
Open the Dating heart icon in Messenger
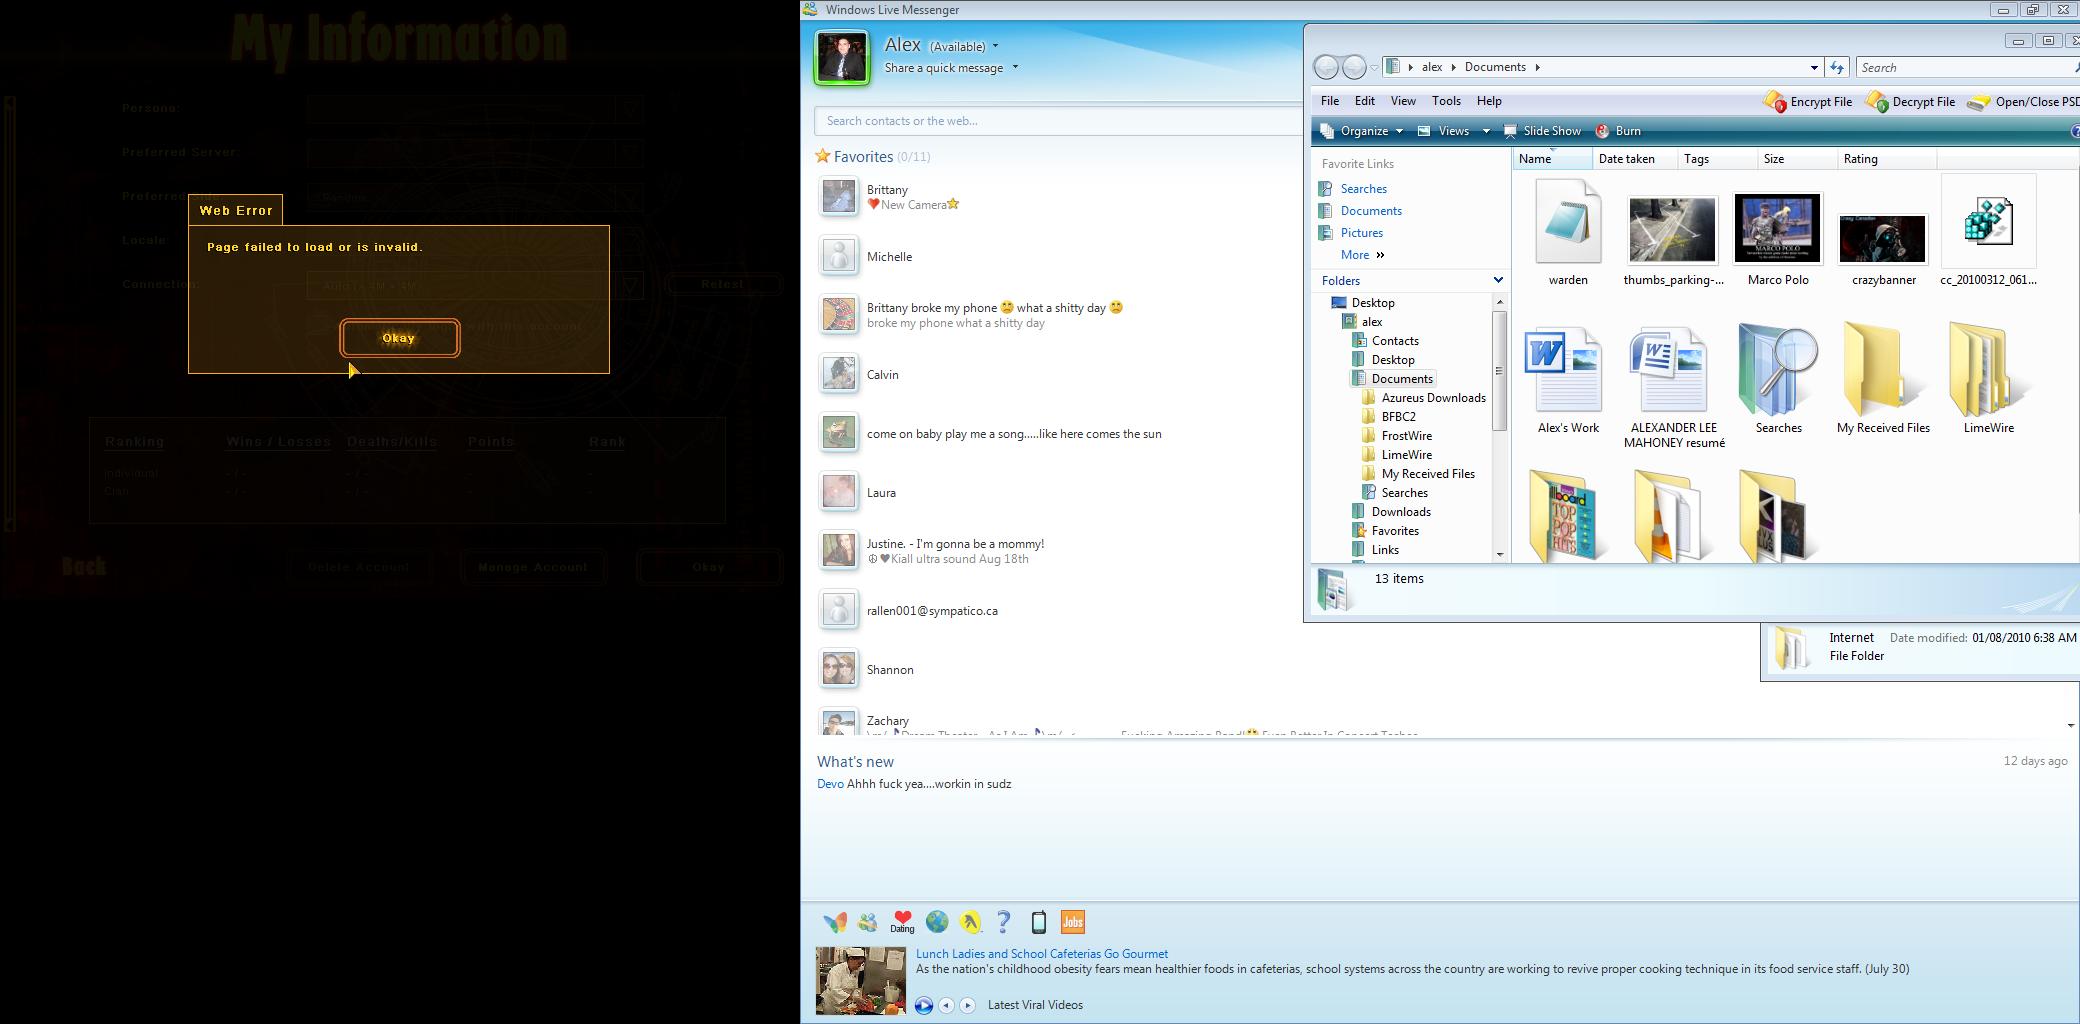tap(902, 921)
